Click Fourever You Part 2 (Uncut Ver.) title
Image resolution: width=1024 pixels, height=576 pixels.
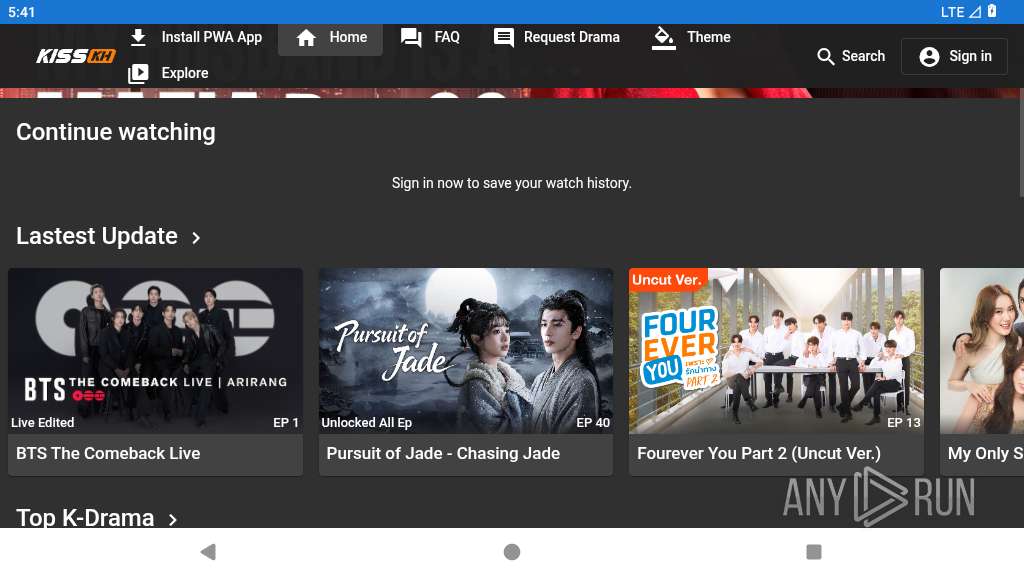[759, 453]
